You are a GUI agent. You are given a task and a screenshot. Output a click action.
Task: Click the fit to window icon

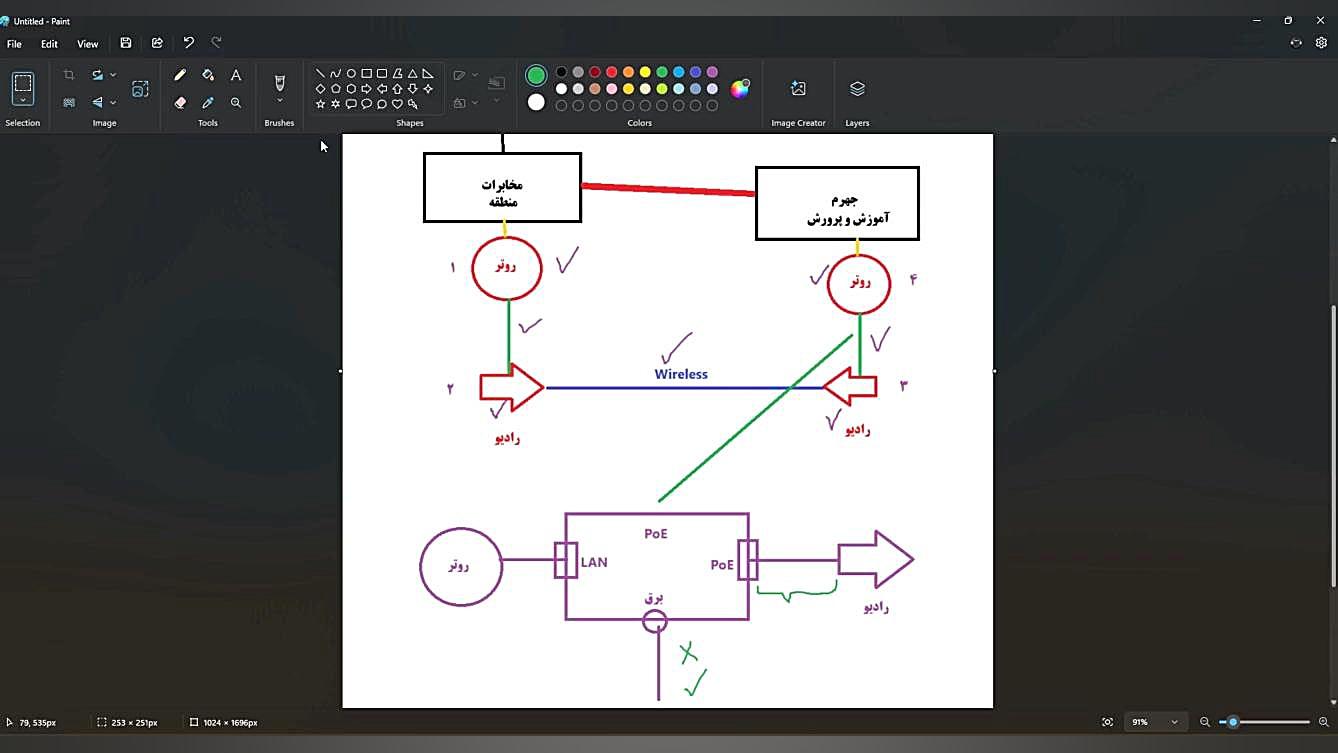(x=1107, y=722)
